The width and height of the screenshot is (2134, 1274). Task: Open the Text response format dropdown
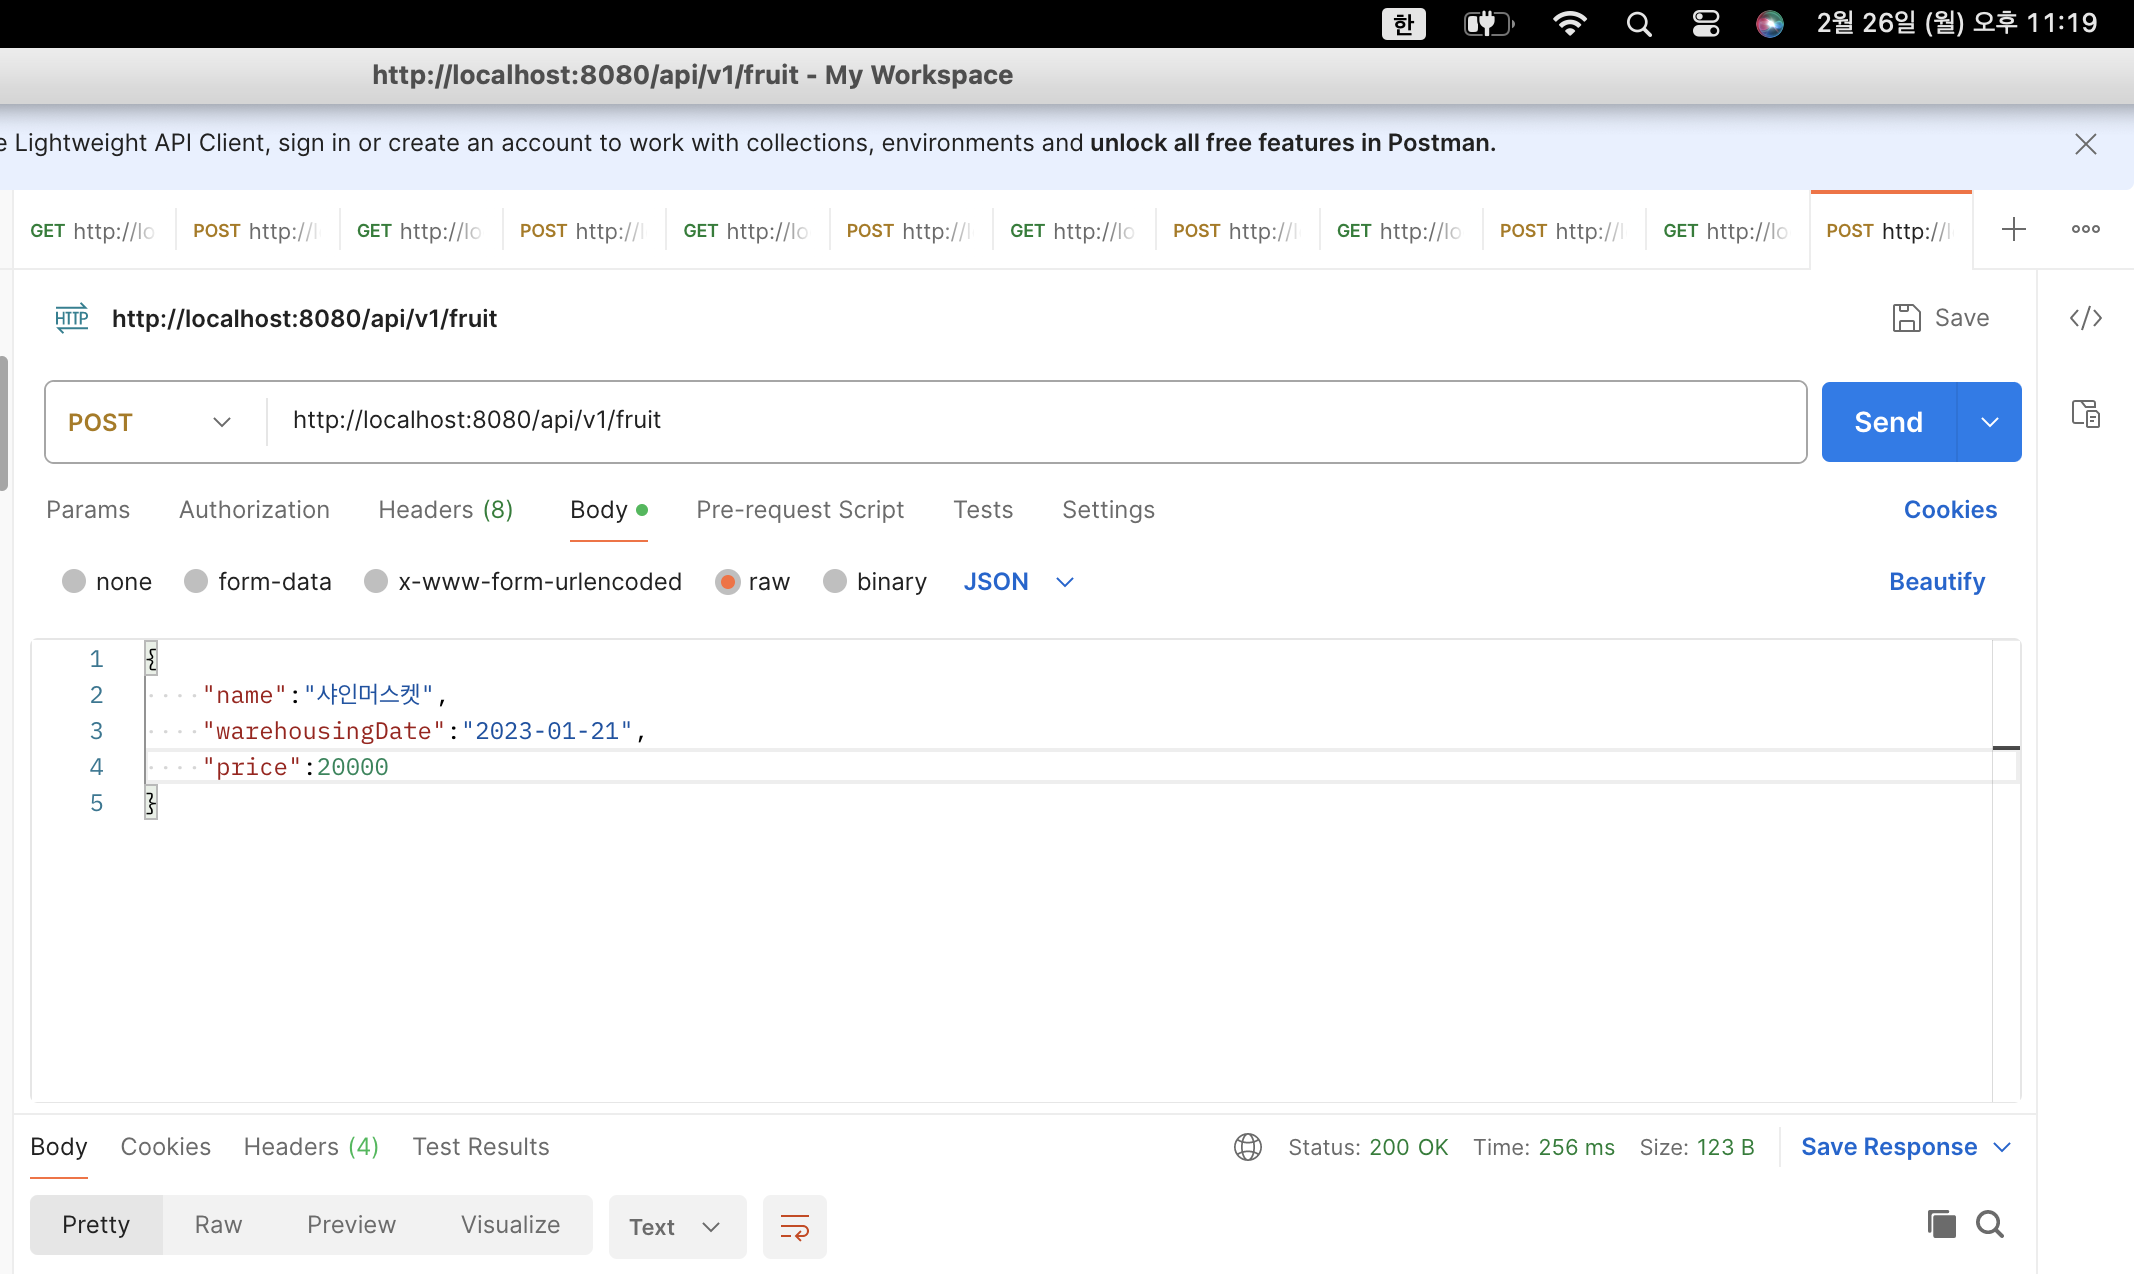tap(676, 1226)
